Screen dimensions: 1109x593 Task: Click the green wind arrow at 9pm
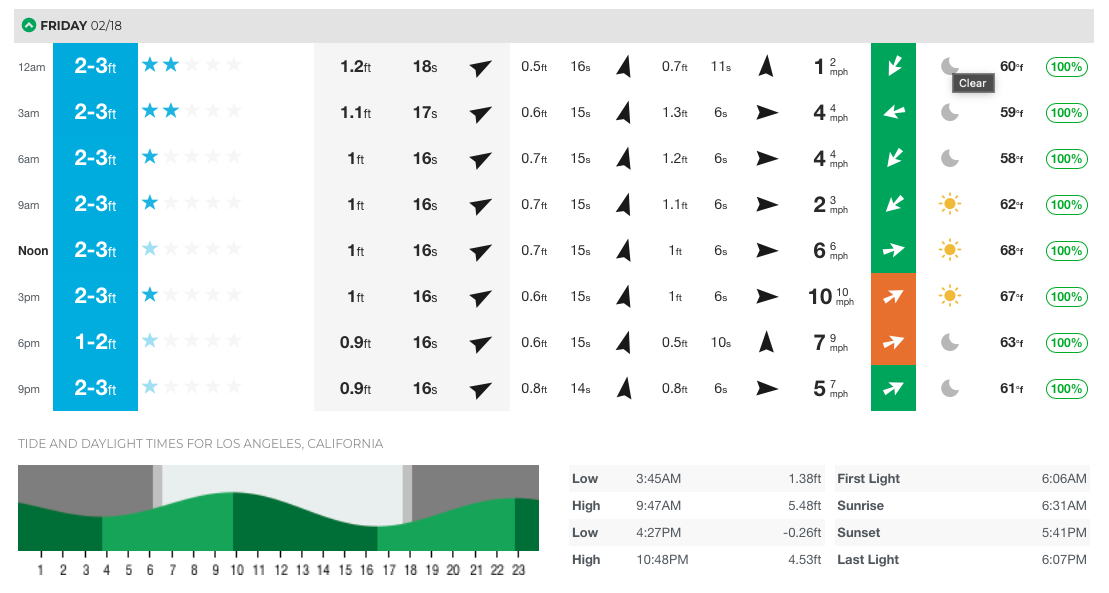click(x=893, y=389)
